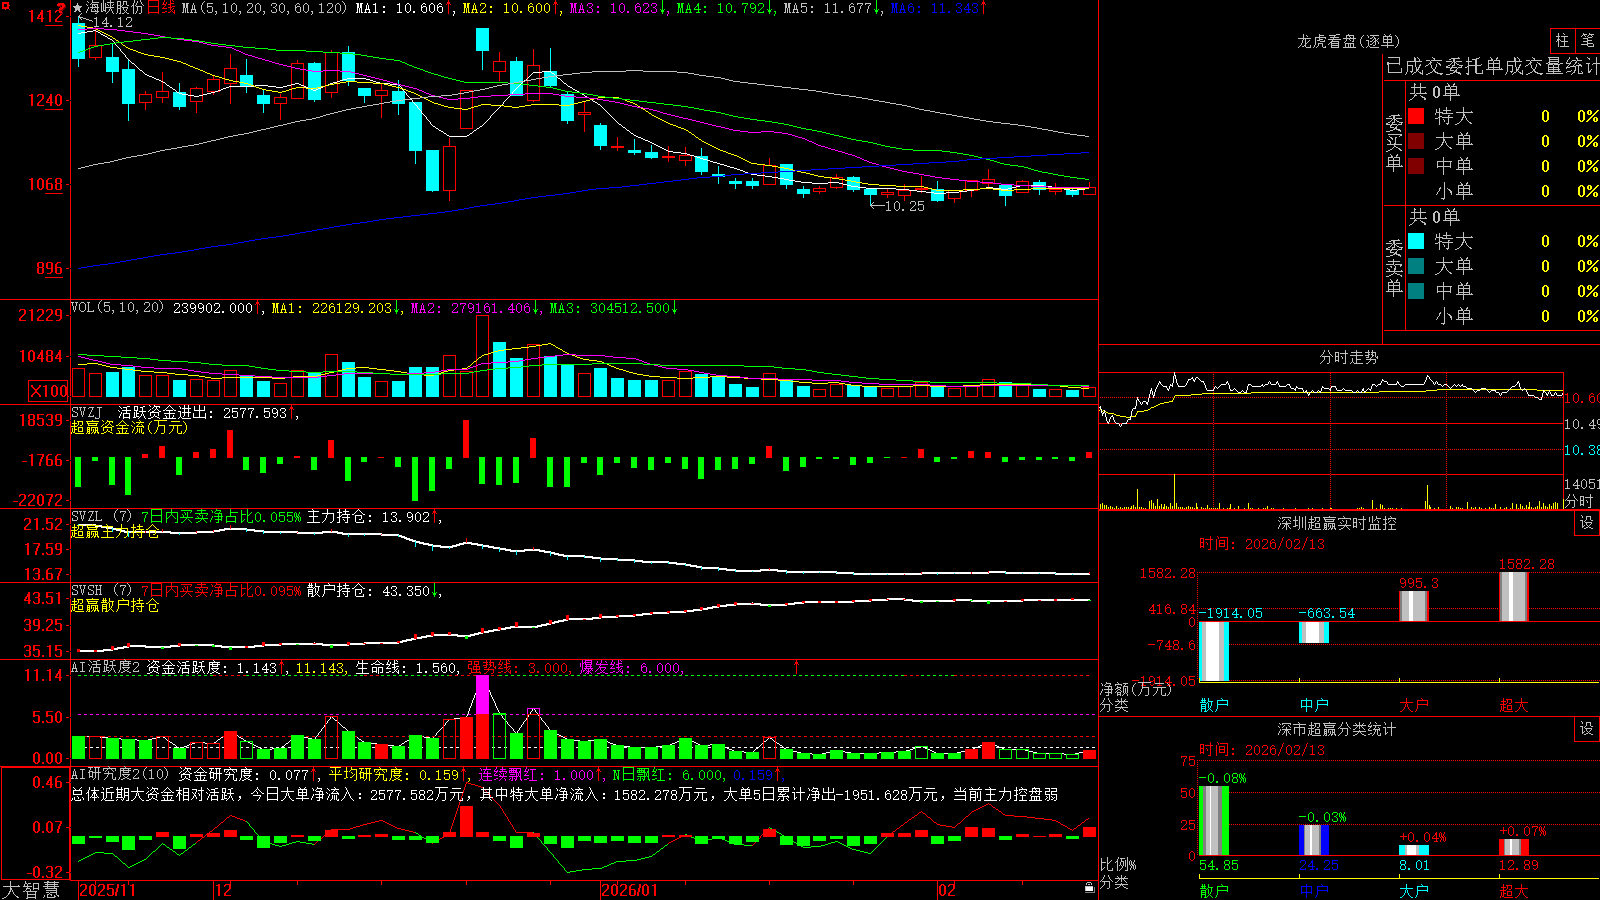Viewport: 1600px width, 900px height.
Task: Click the 委买单 中单 dark red swatch
Action: [1416, 166]
